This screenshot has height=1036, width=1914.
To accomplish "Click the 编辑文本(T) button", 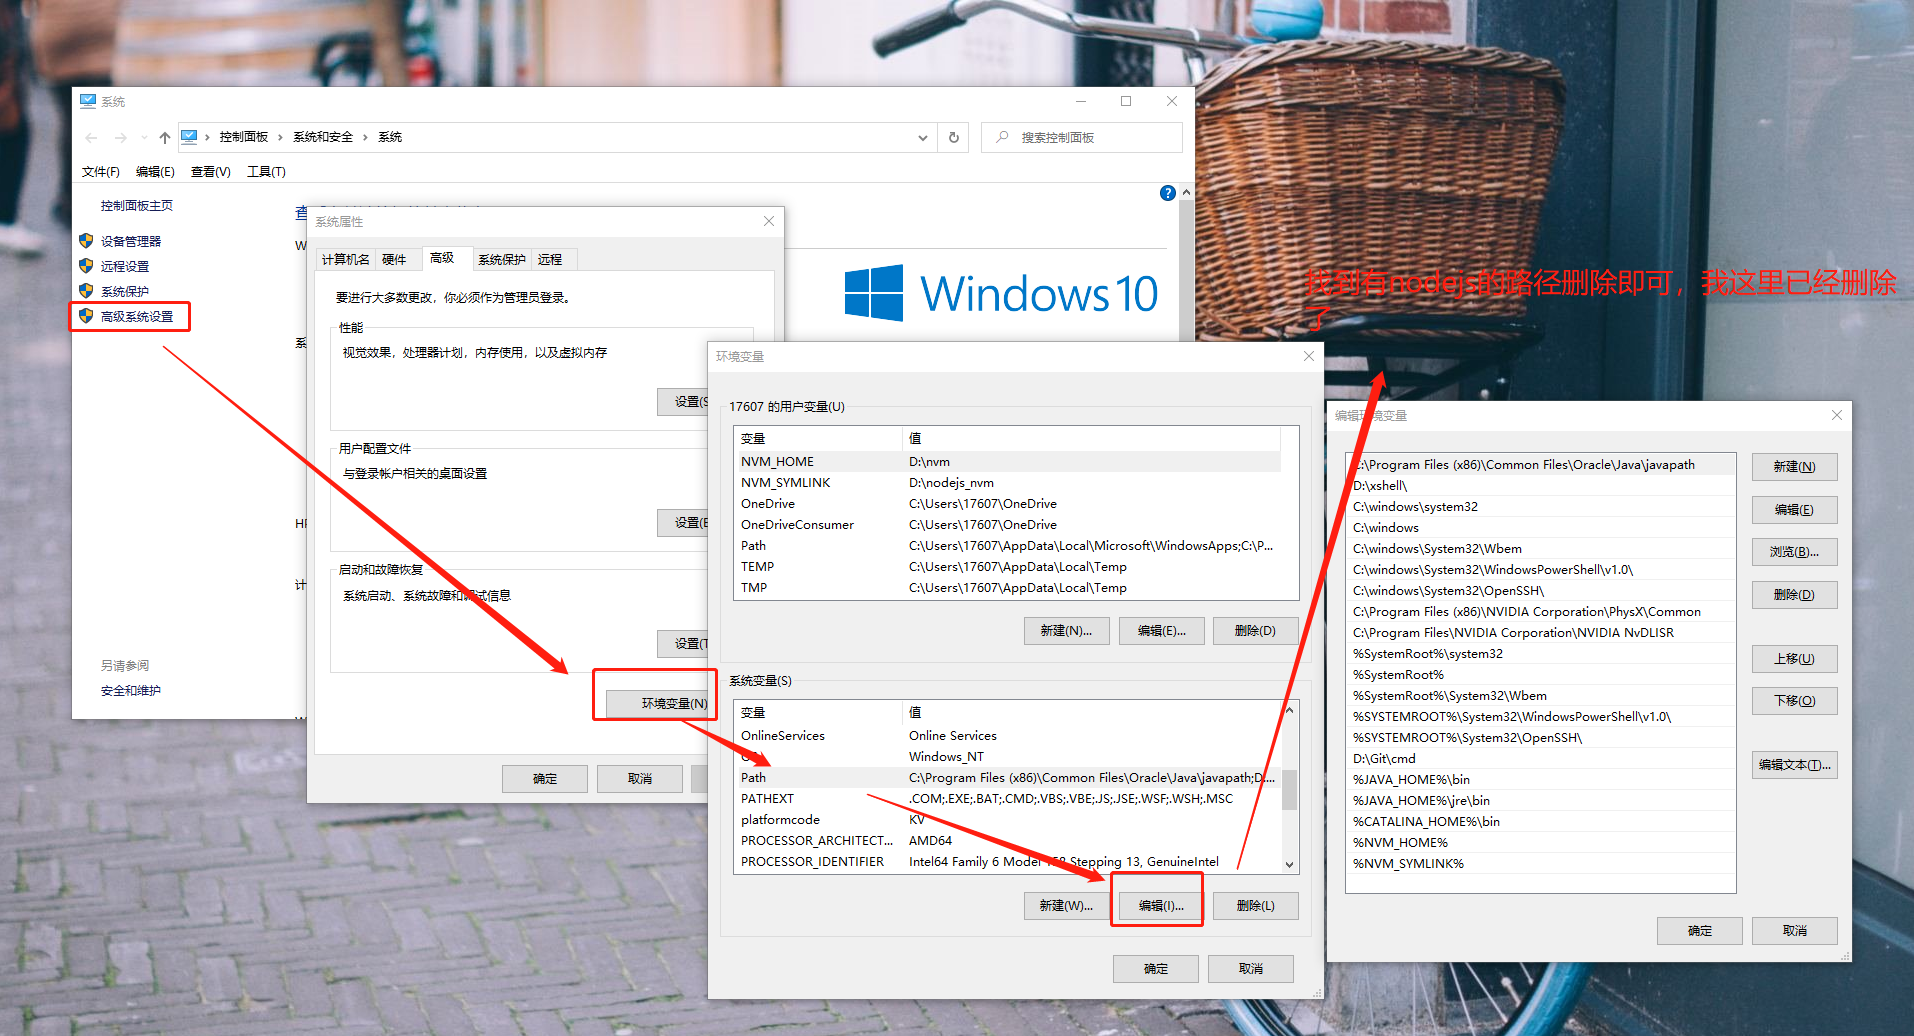I will [x=1794, y=765].
